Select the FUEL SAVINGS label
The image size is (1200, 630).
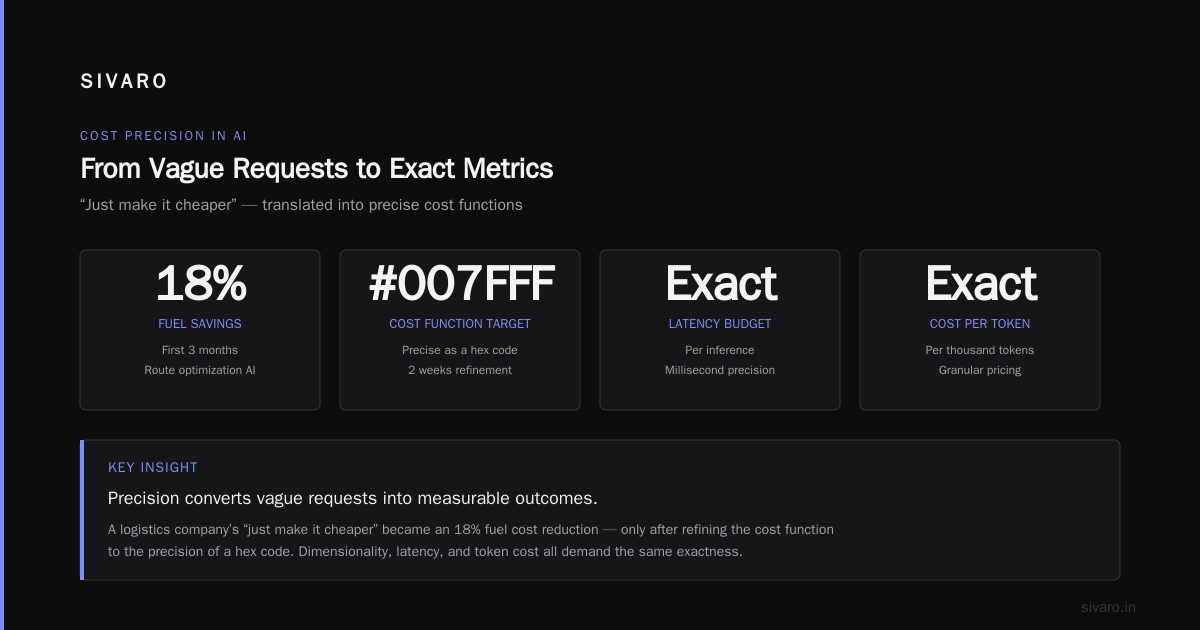200,324
